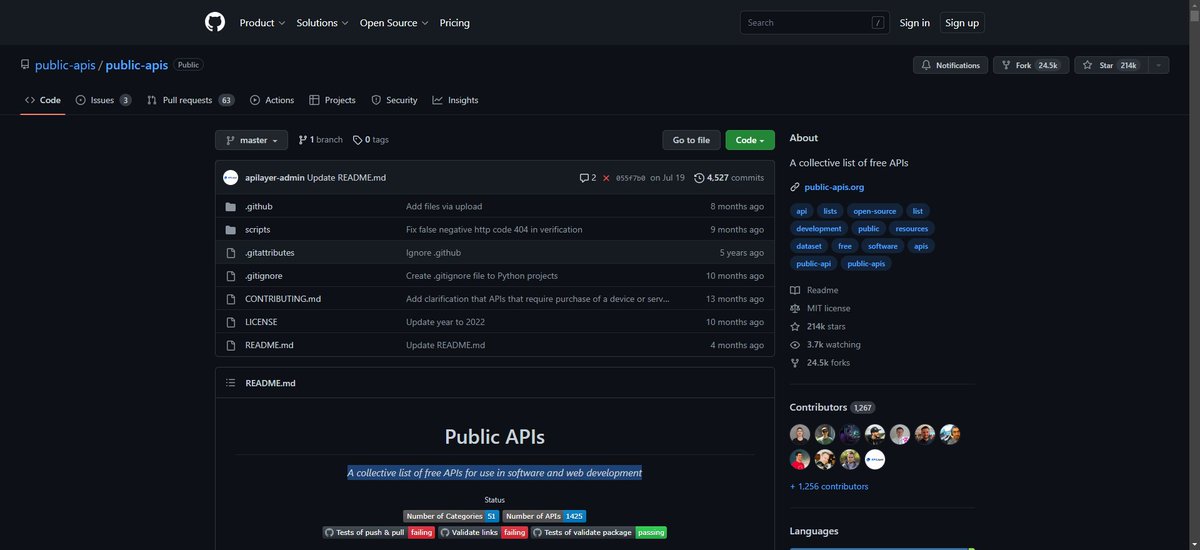The width and height of the screenshot is (1200, 550).
Task: Open the master branch selector
Action: tap(251, 140)
